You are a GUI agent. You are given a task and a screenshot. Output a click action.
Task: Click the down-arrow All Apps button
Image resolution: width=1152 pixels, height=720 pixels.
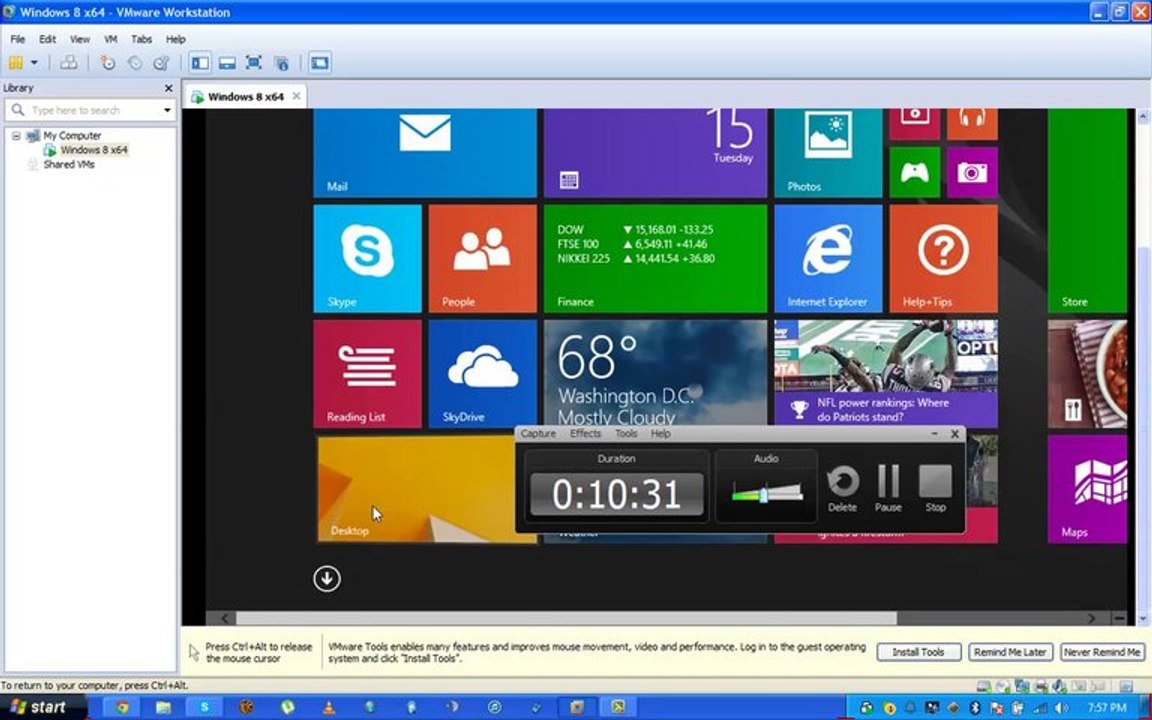(x=327, y=579)
